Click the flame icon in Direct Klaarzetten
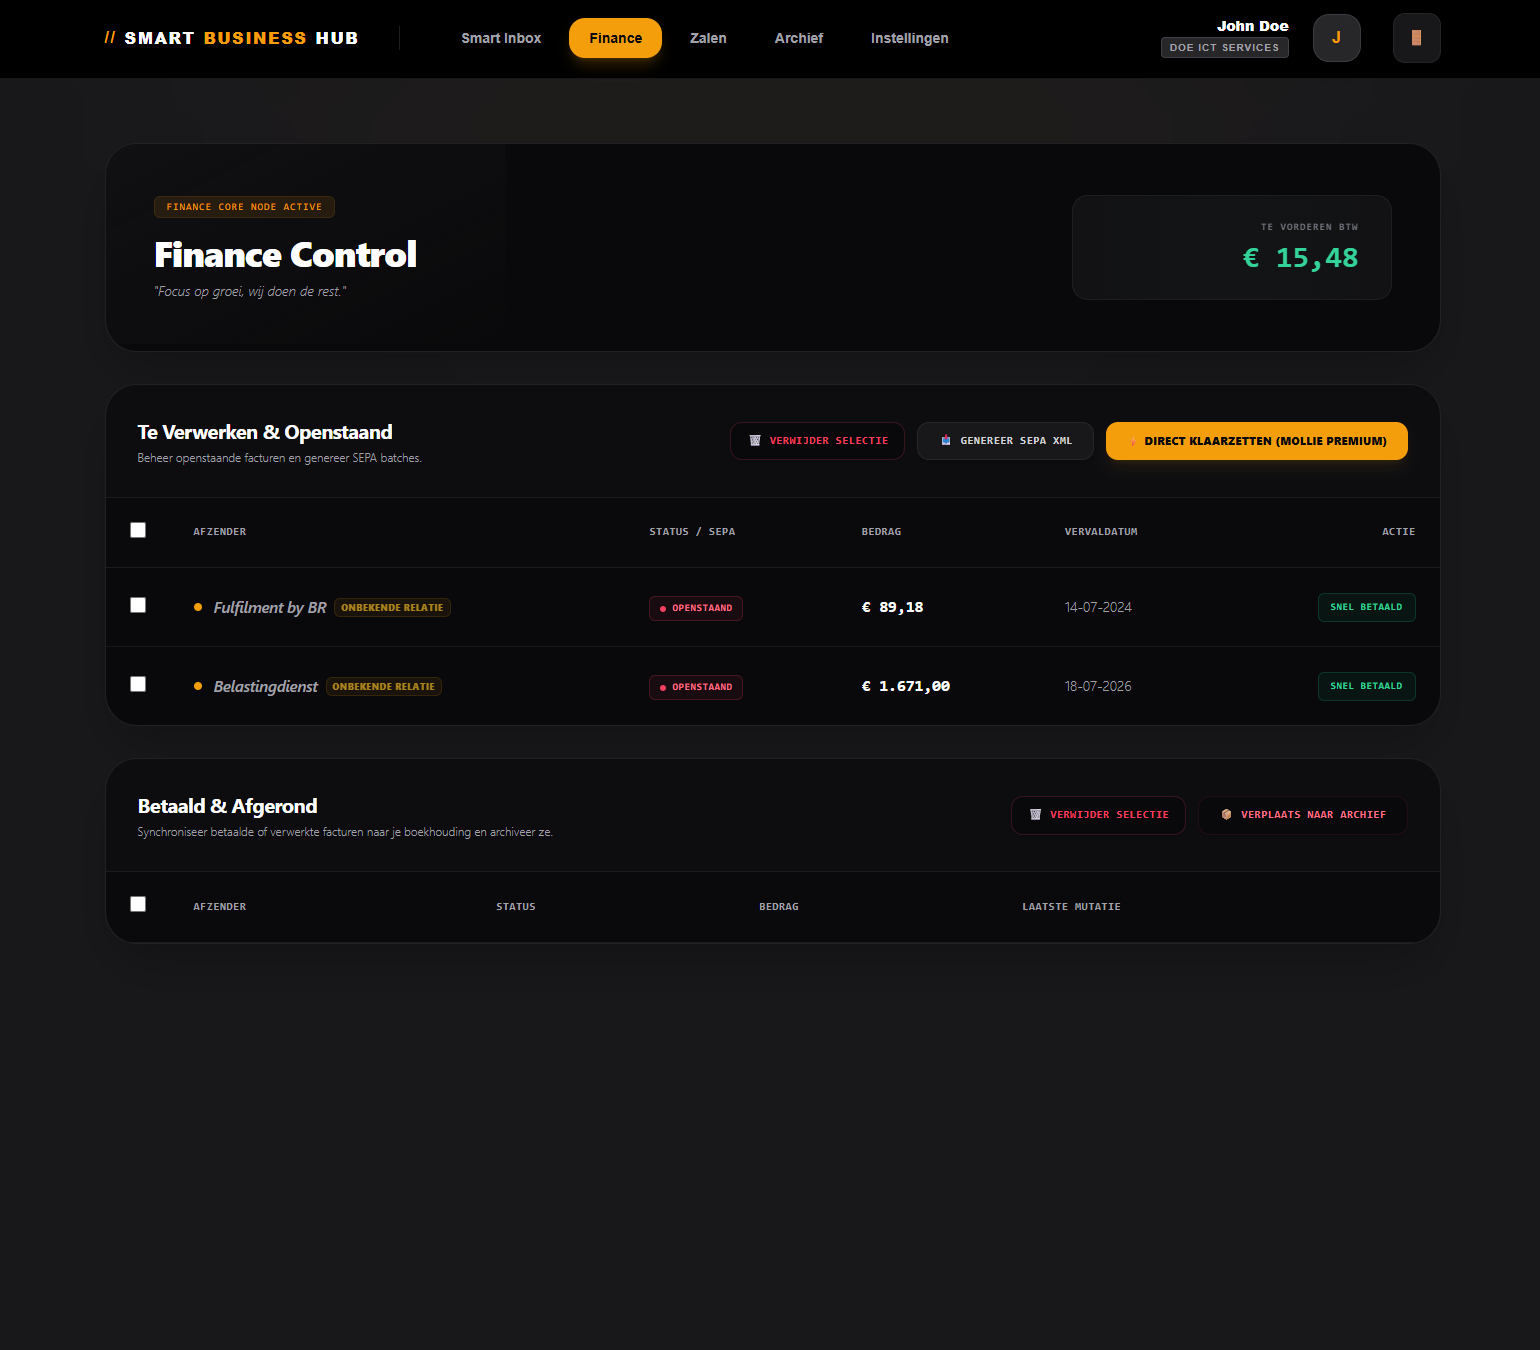1540x1350 pixels. click(1132, 441)
